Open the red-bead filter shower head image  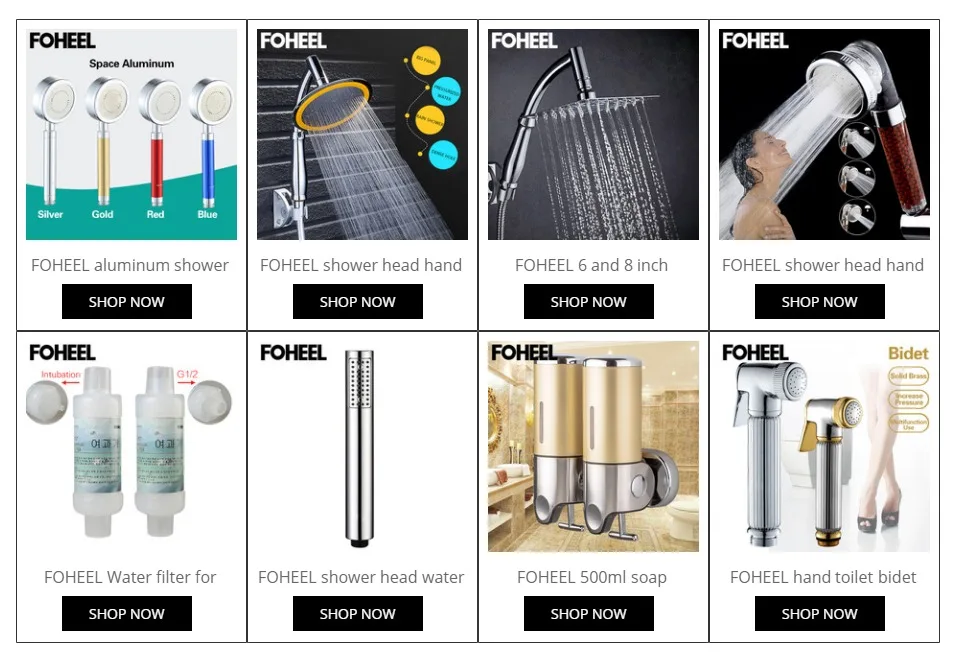pos(824,134)
